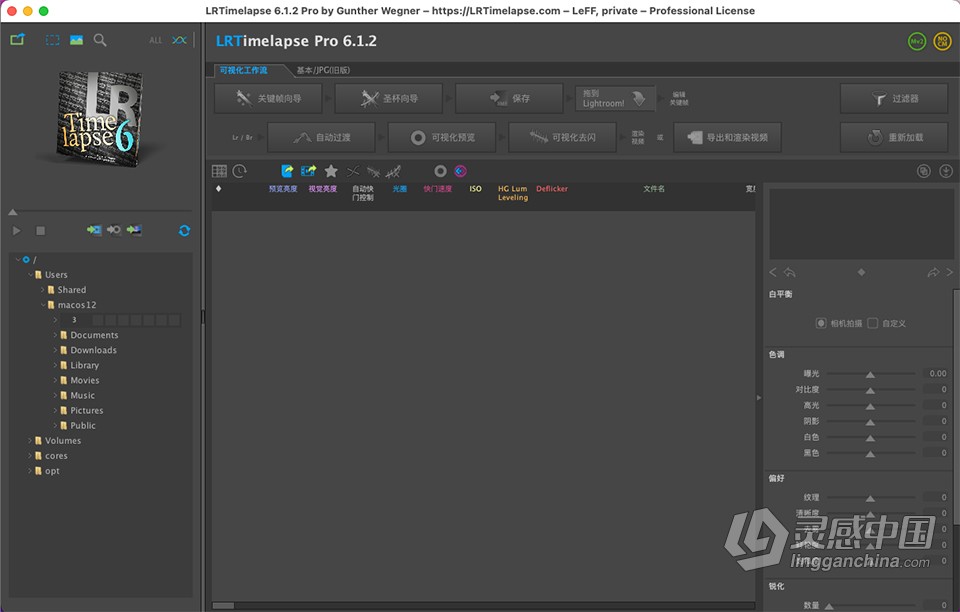
Task: Click the 曝光 exposure slider
Action: click(x=871, y=373)
